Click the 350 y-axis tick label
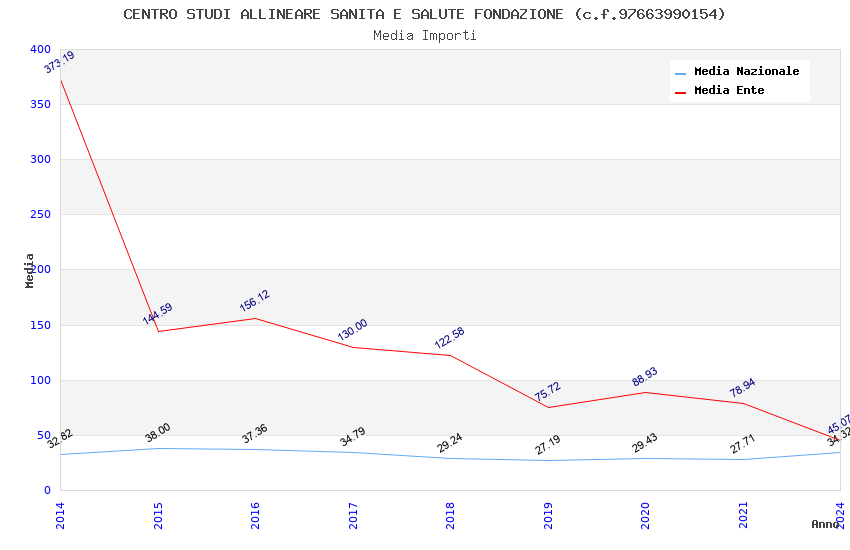850x550 pixels. [40, 104]
